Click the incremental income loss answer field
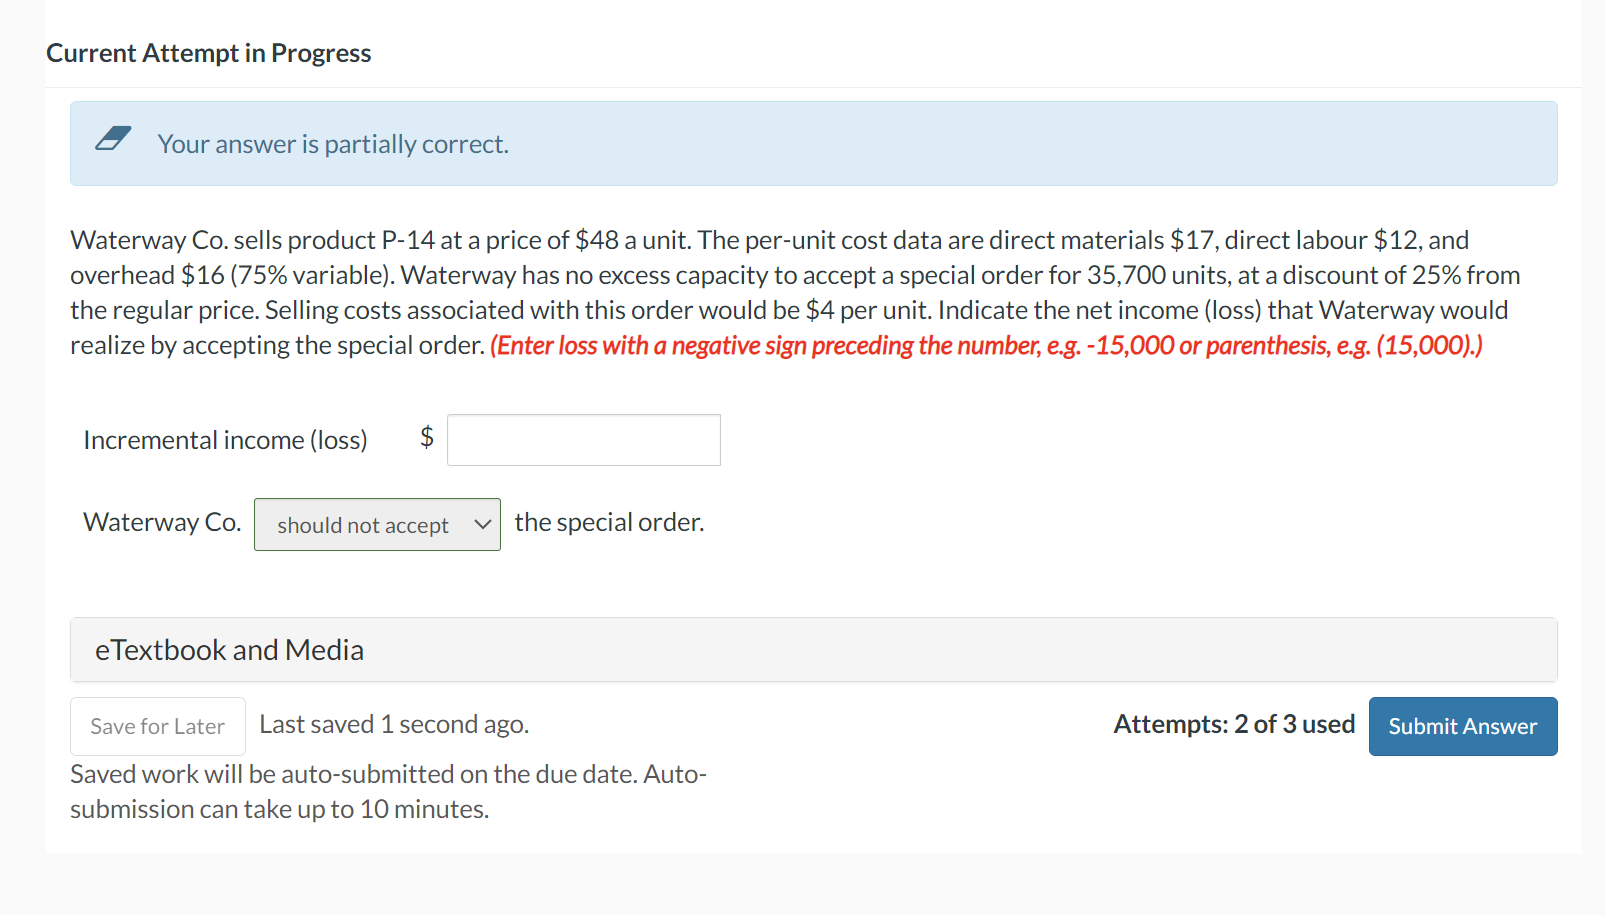 583,439
